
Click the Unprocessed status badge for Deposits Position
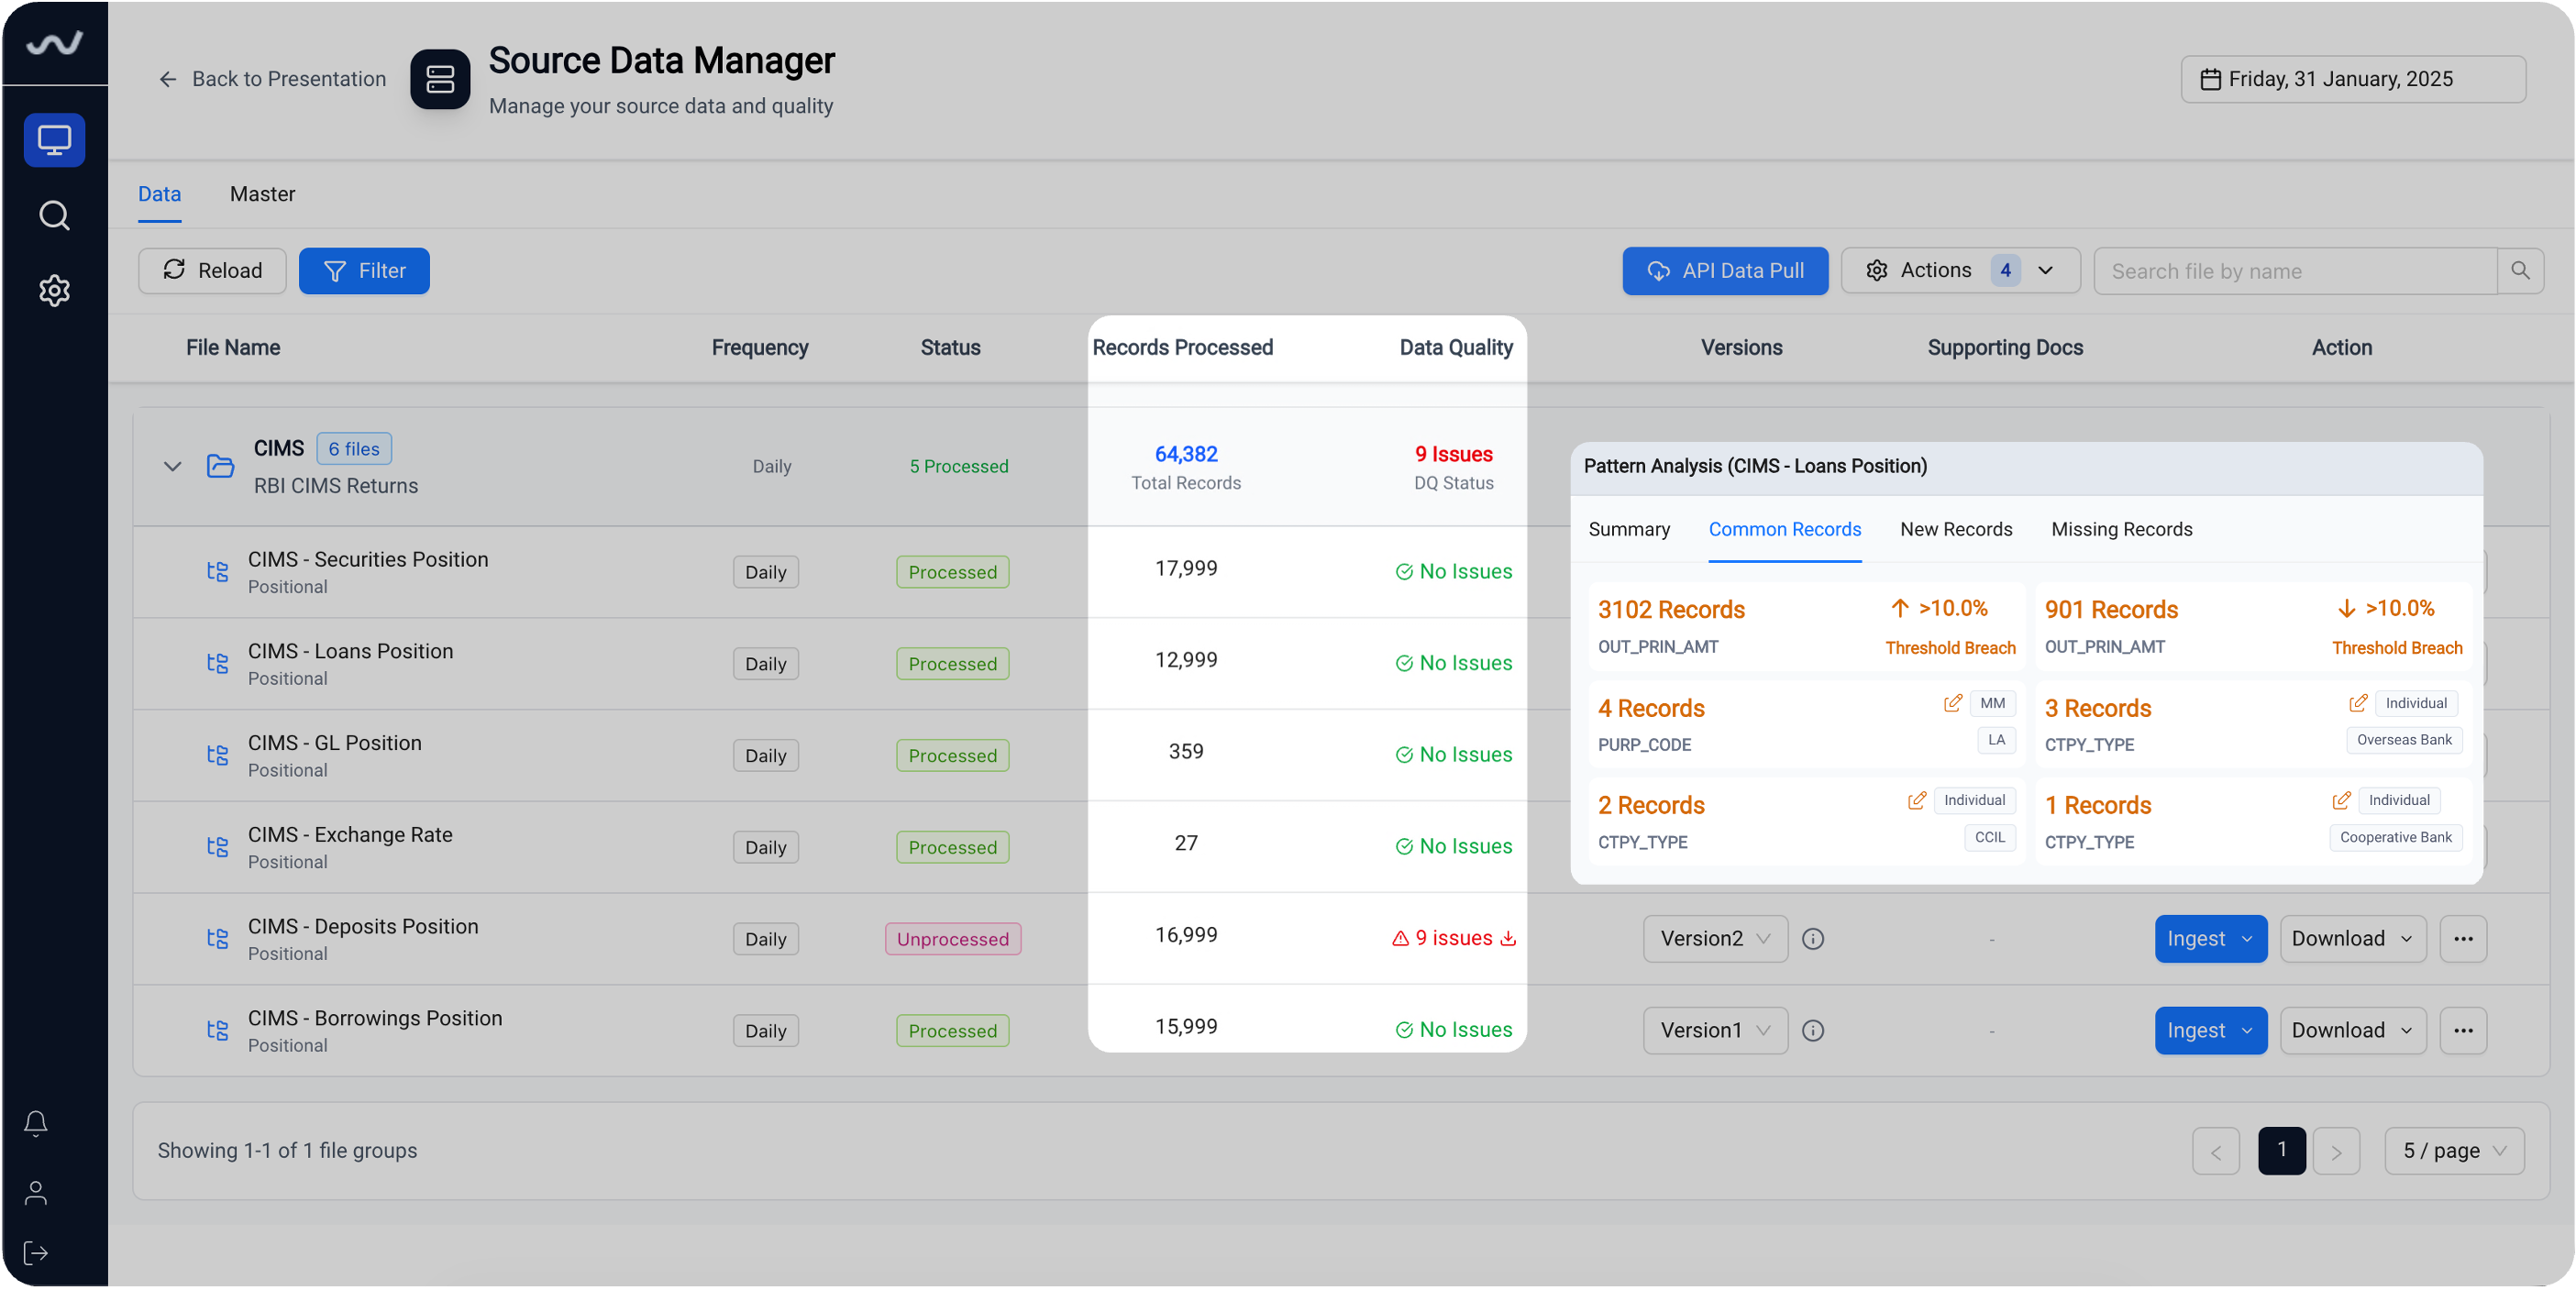click(x=952, y=940)
